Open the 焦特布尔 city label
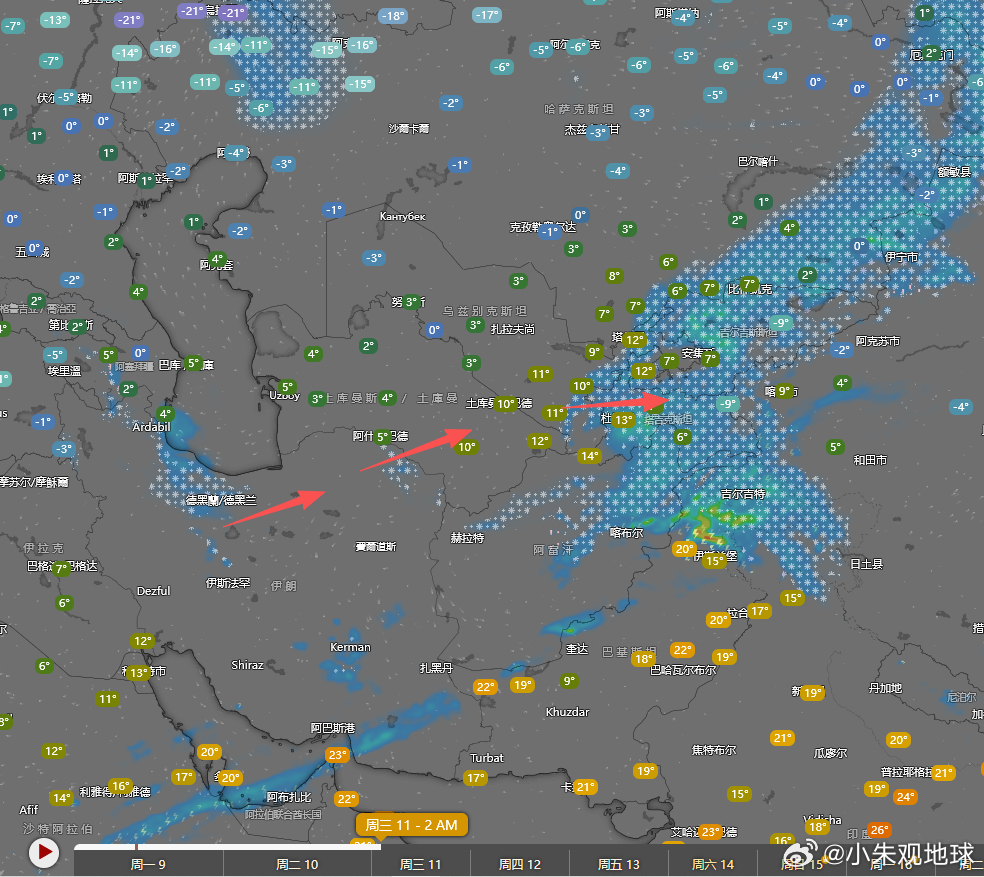984x877 pixels. [714, 750]
